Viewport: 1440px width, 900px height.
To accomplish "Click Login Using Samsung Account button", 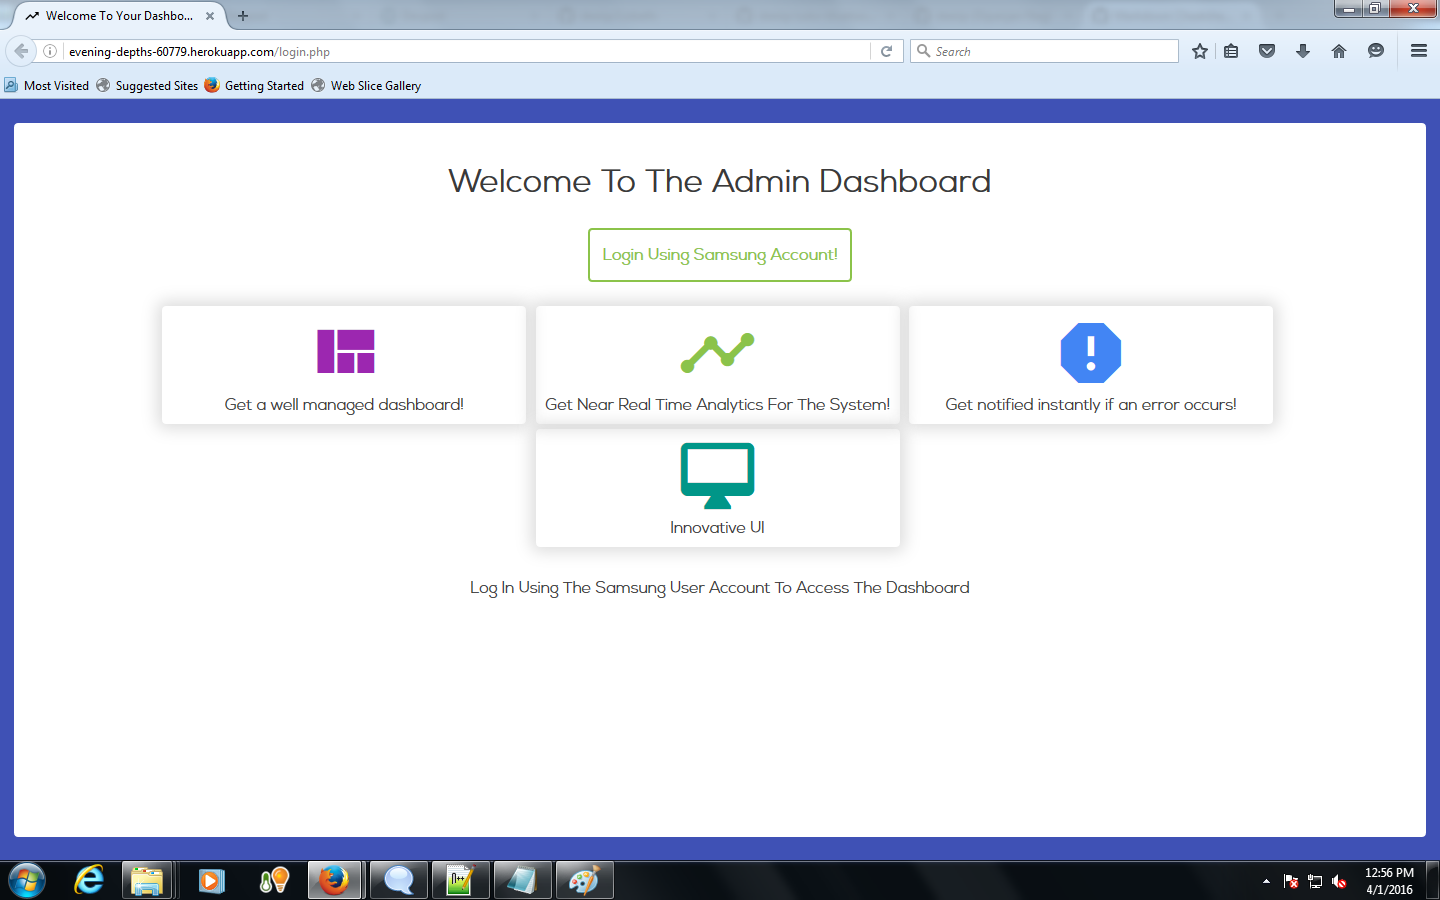I will pos(720,255).
